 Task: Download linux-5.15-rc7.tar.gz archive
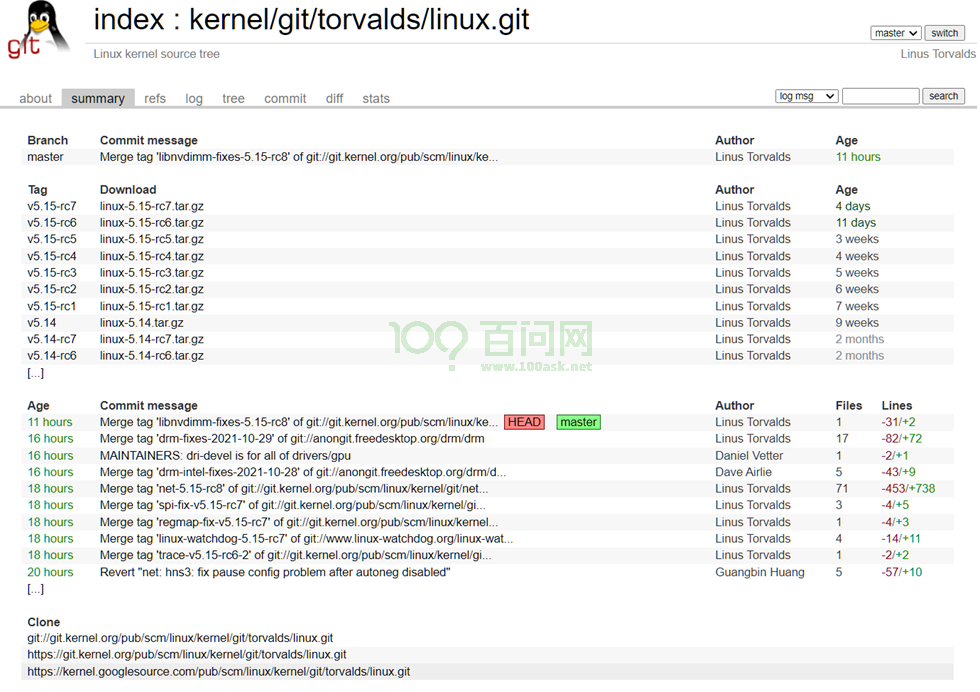click(151, 206)
